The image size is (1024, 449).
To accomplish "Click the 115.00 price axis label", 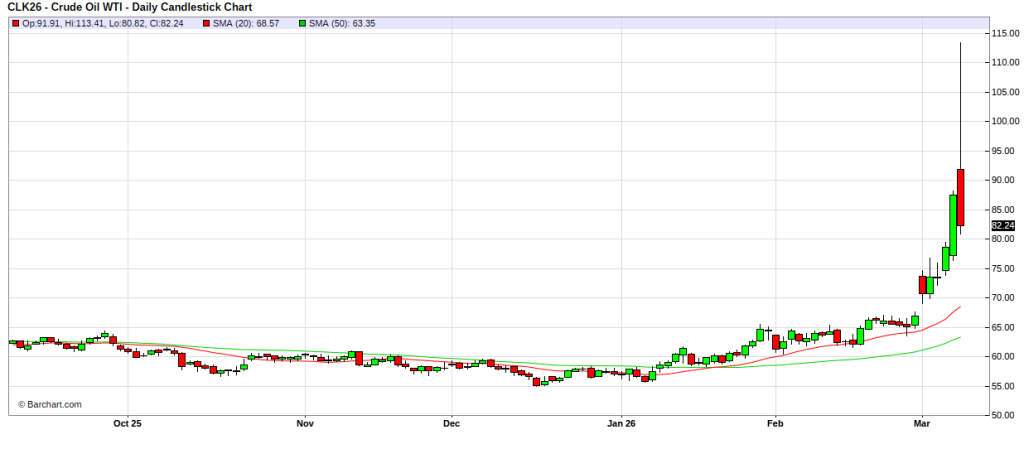I will [1004, 33].
